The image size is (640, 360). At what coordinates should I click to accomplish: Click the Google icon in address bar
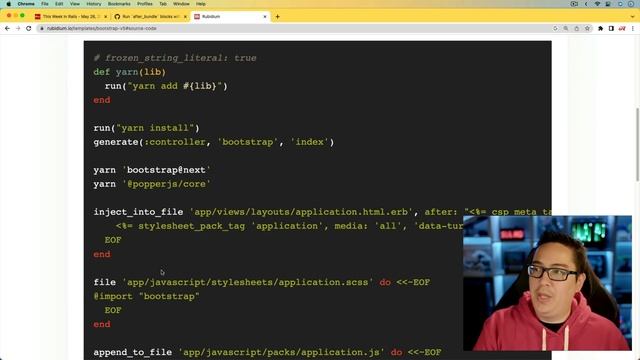pos(555,28)
